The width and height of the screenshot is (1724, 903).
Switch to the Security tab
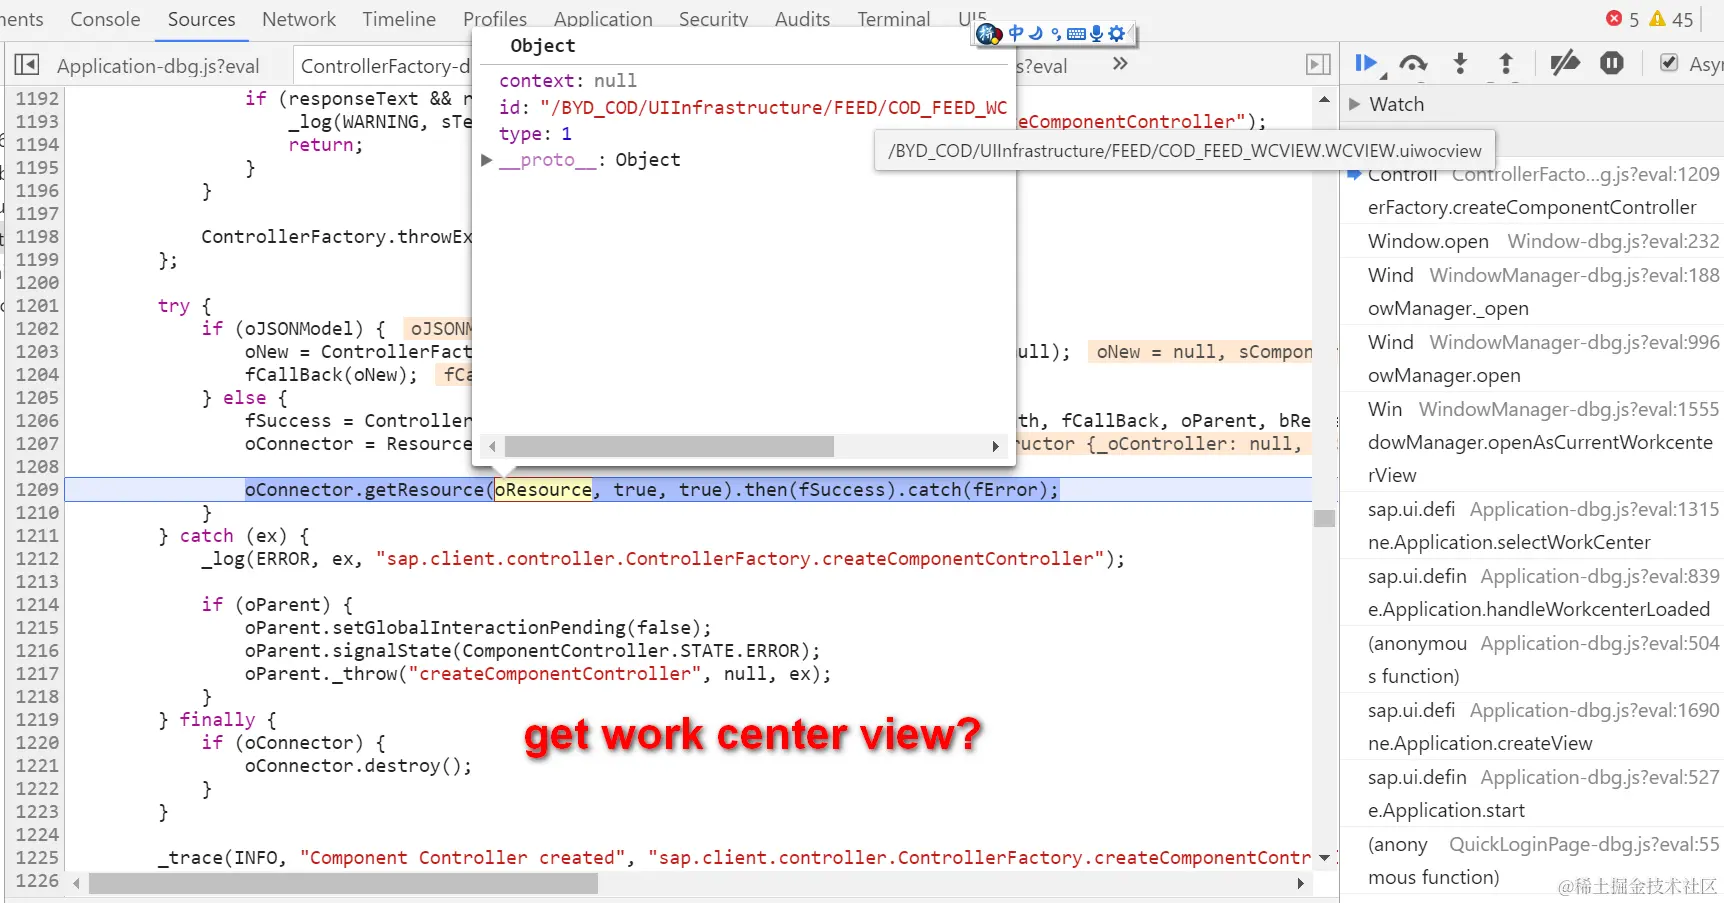713,19
